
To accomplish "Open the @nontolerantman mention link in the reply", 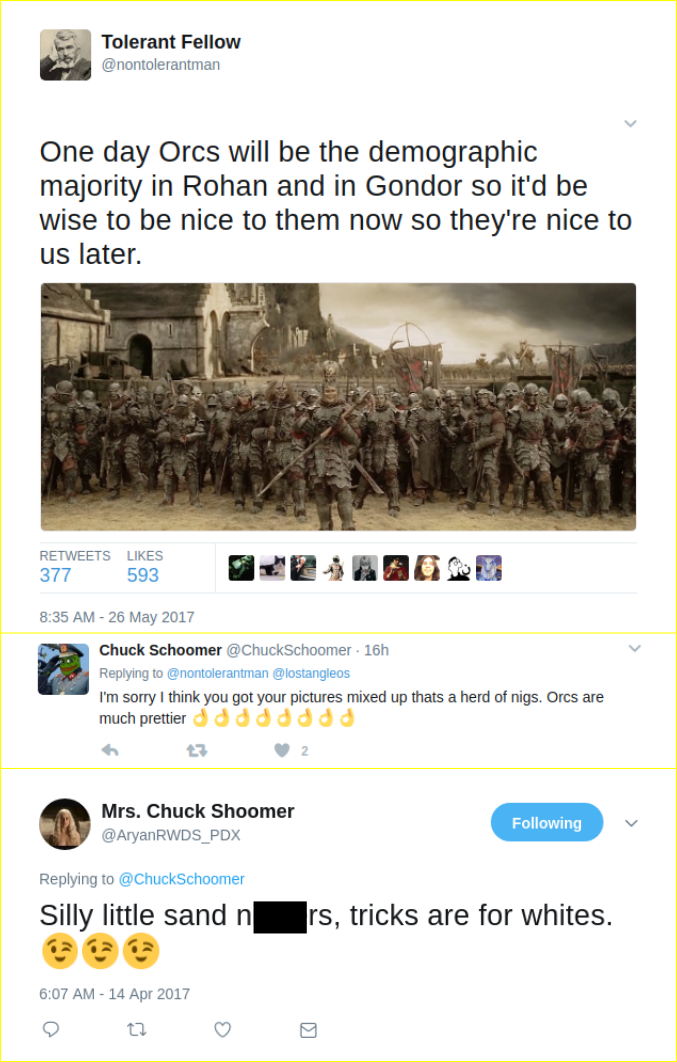I will point(217,673).
